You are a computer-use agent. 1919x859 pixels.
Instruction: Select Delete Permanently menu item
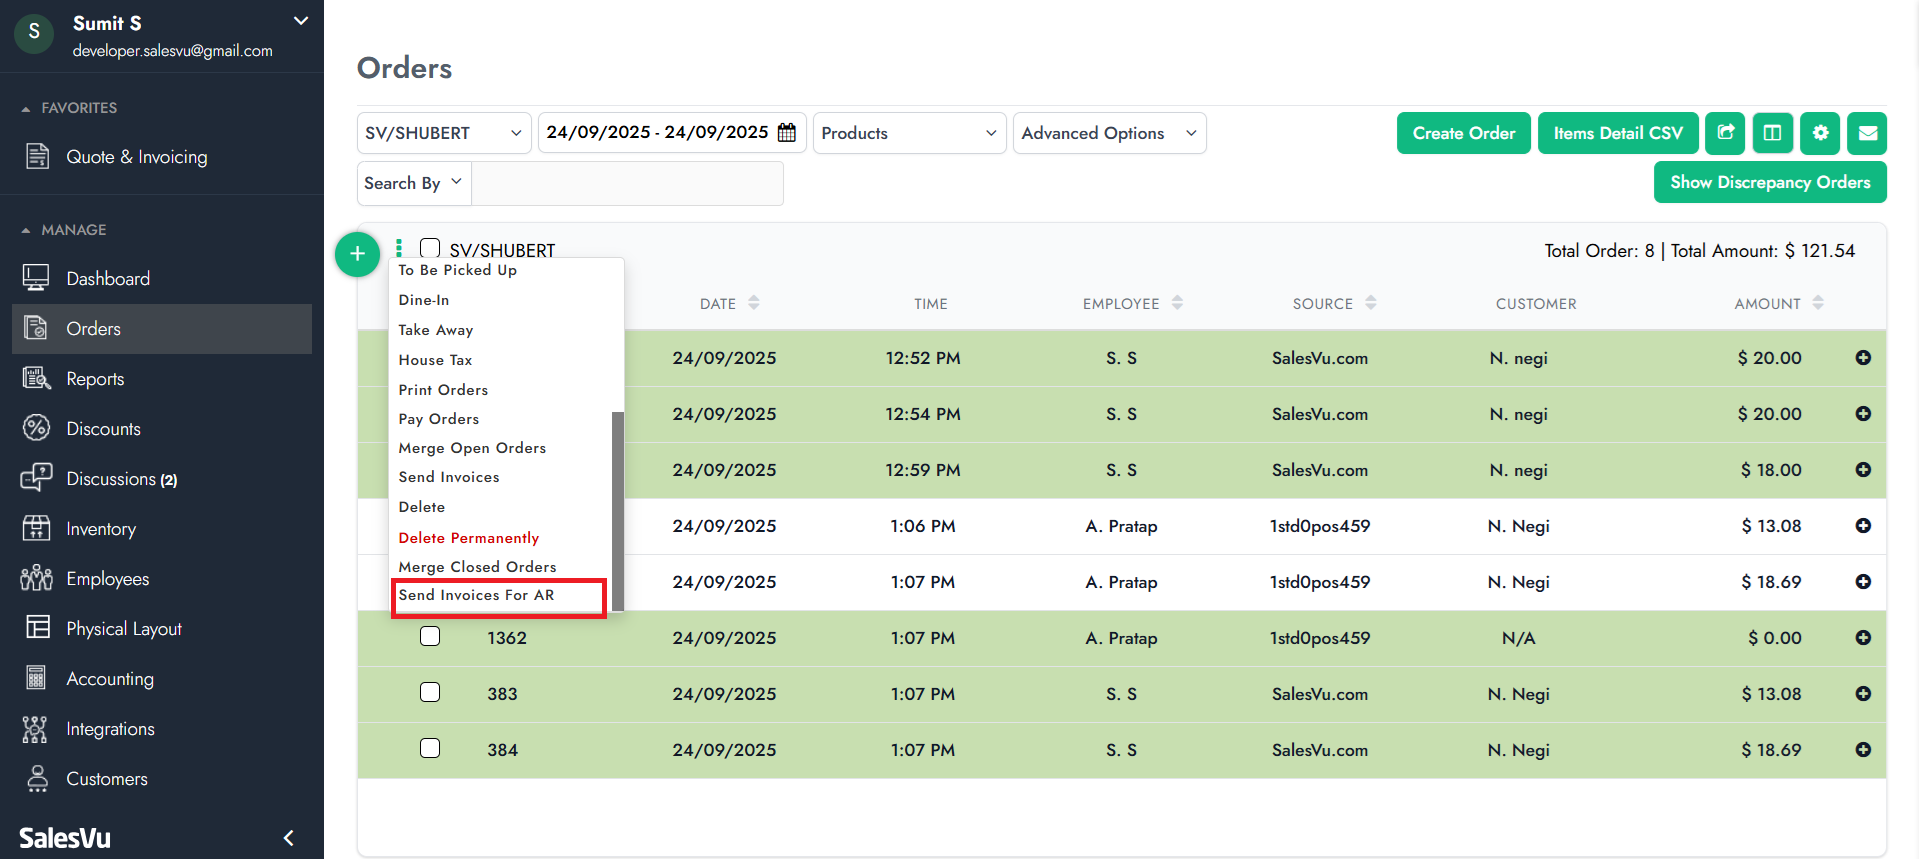click(x=469, y=538)
